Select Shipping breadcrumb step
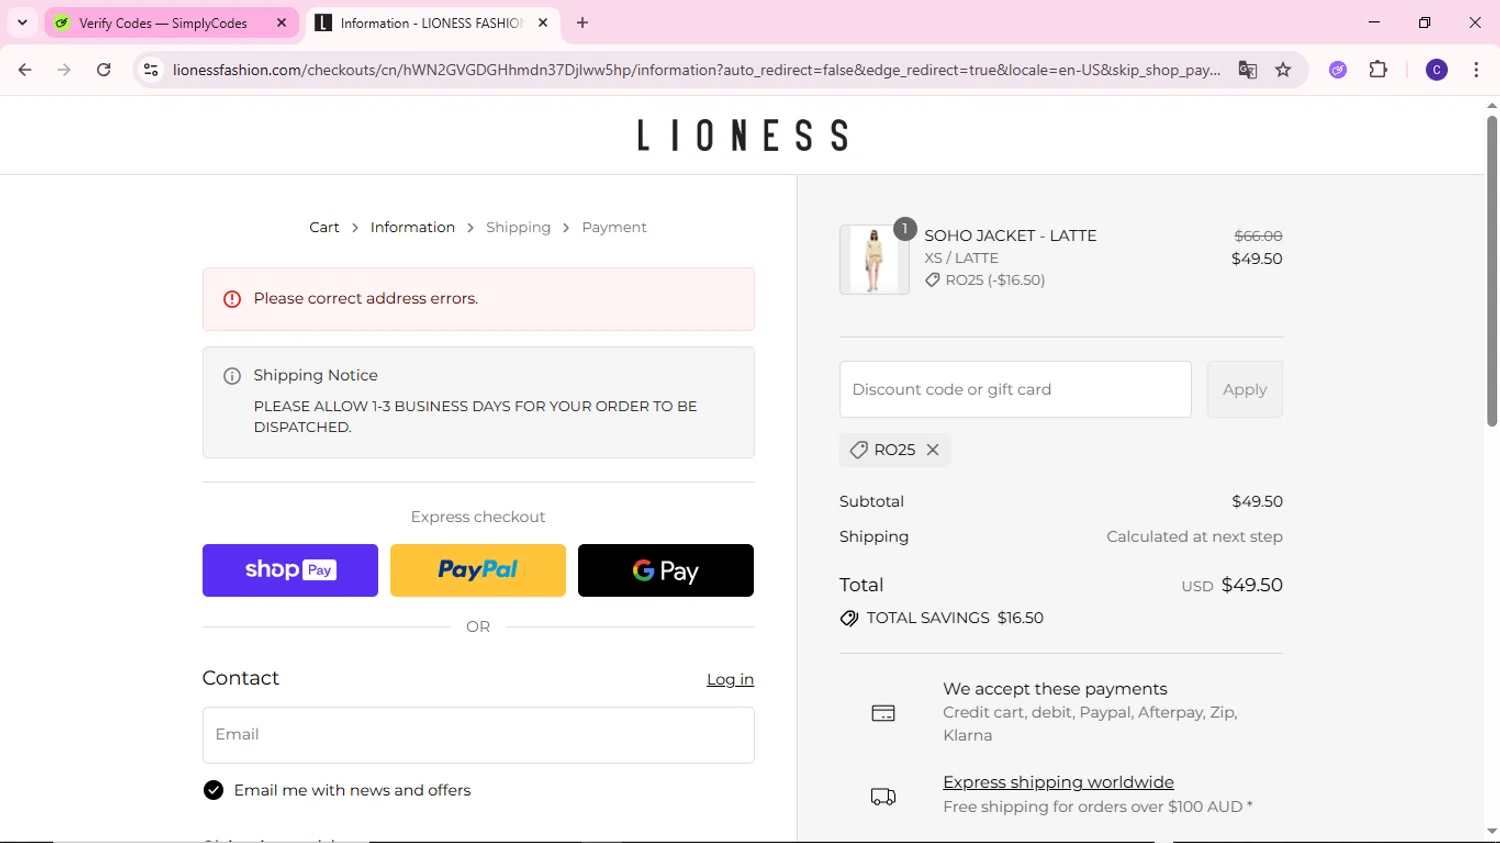 518,228
